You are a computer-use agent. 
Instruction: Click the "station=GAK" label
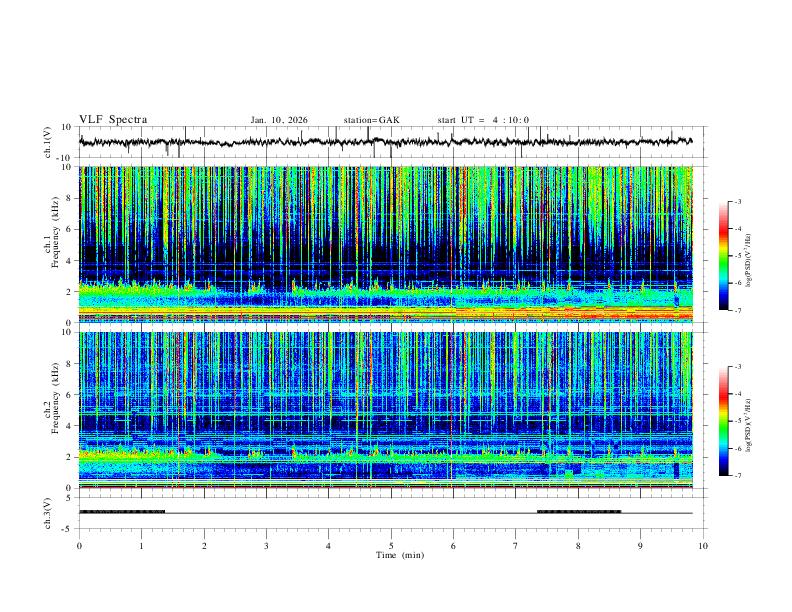pos(371,120)
